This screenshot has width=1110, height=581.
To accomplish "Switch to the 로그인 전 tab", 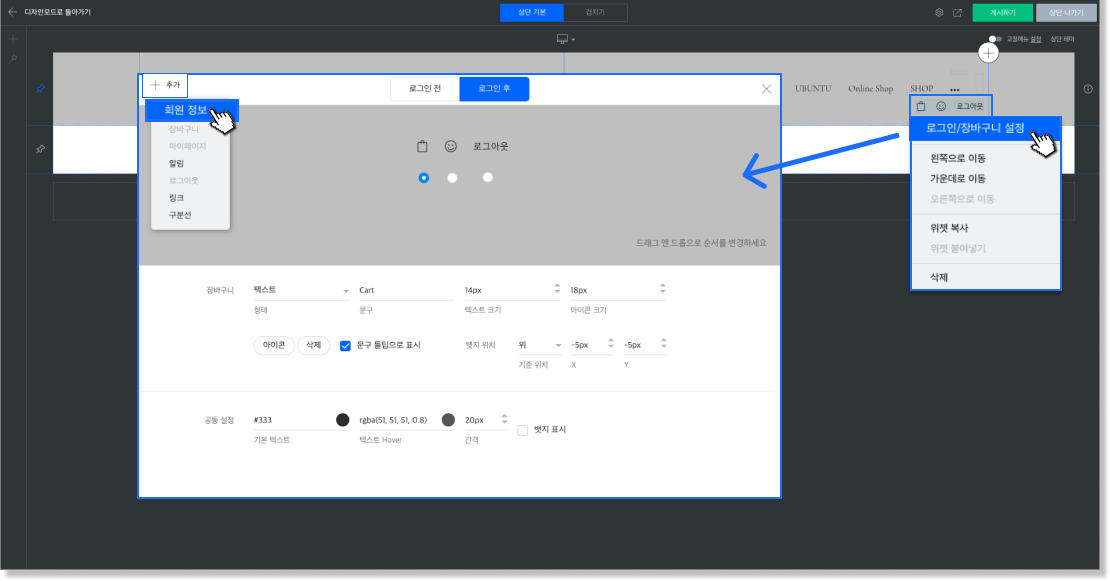I will click(425, 88).
